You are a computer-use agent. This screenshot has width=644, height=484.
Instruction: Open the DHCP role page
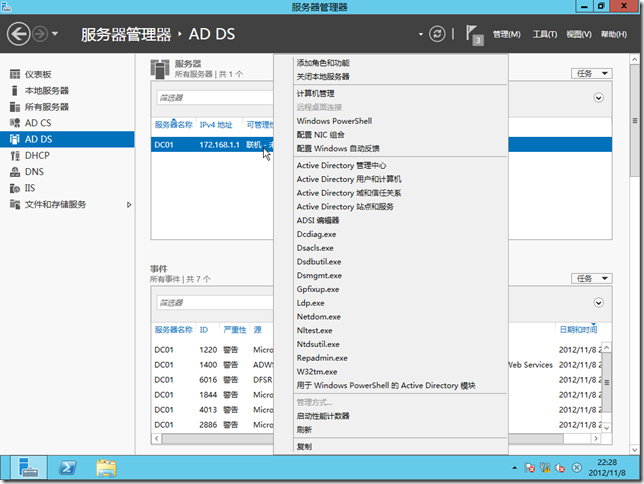(67, 155)
